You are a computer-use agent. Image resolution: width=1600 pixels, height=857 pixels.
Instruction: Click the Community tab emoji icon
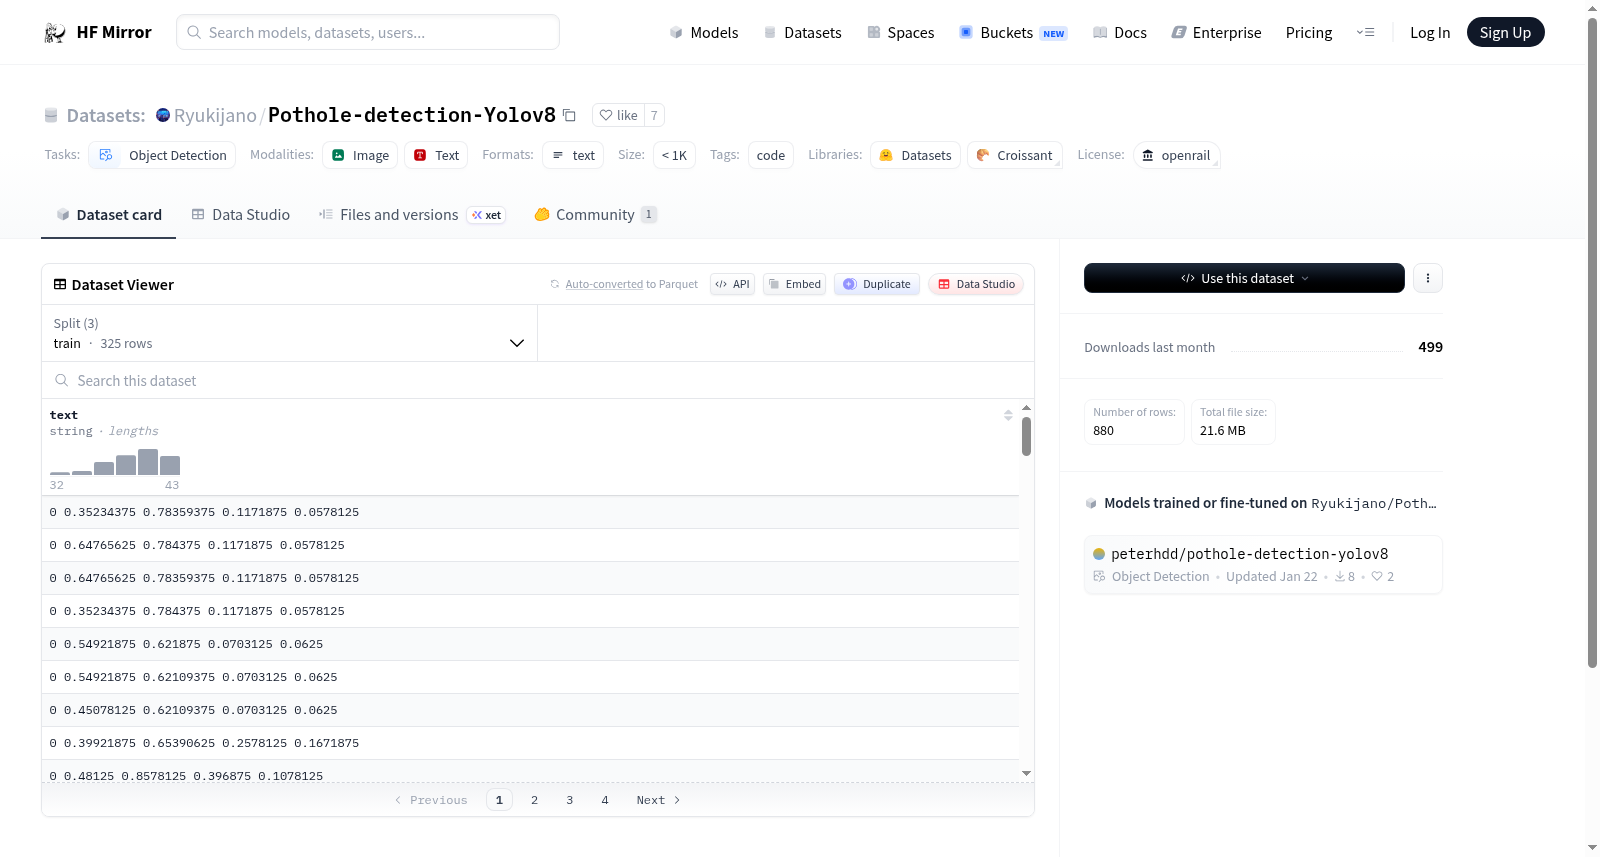tap(542, 214)
